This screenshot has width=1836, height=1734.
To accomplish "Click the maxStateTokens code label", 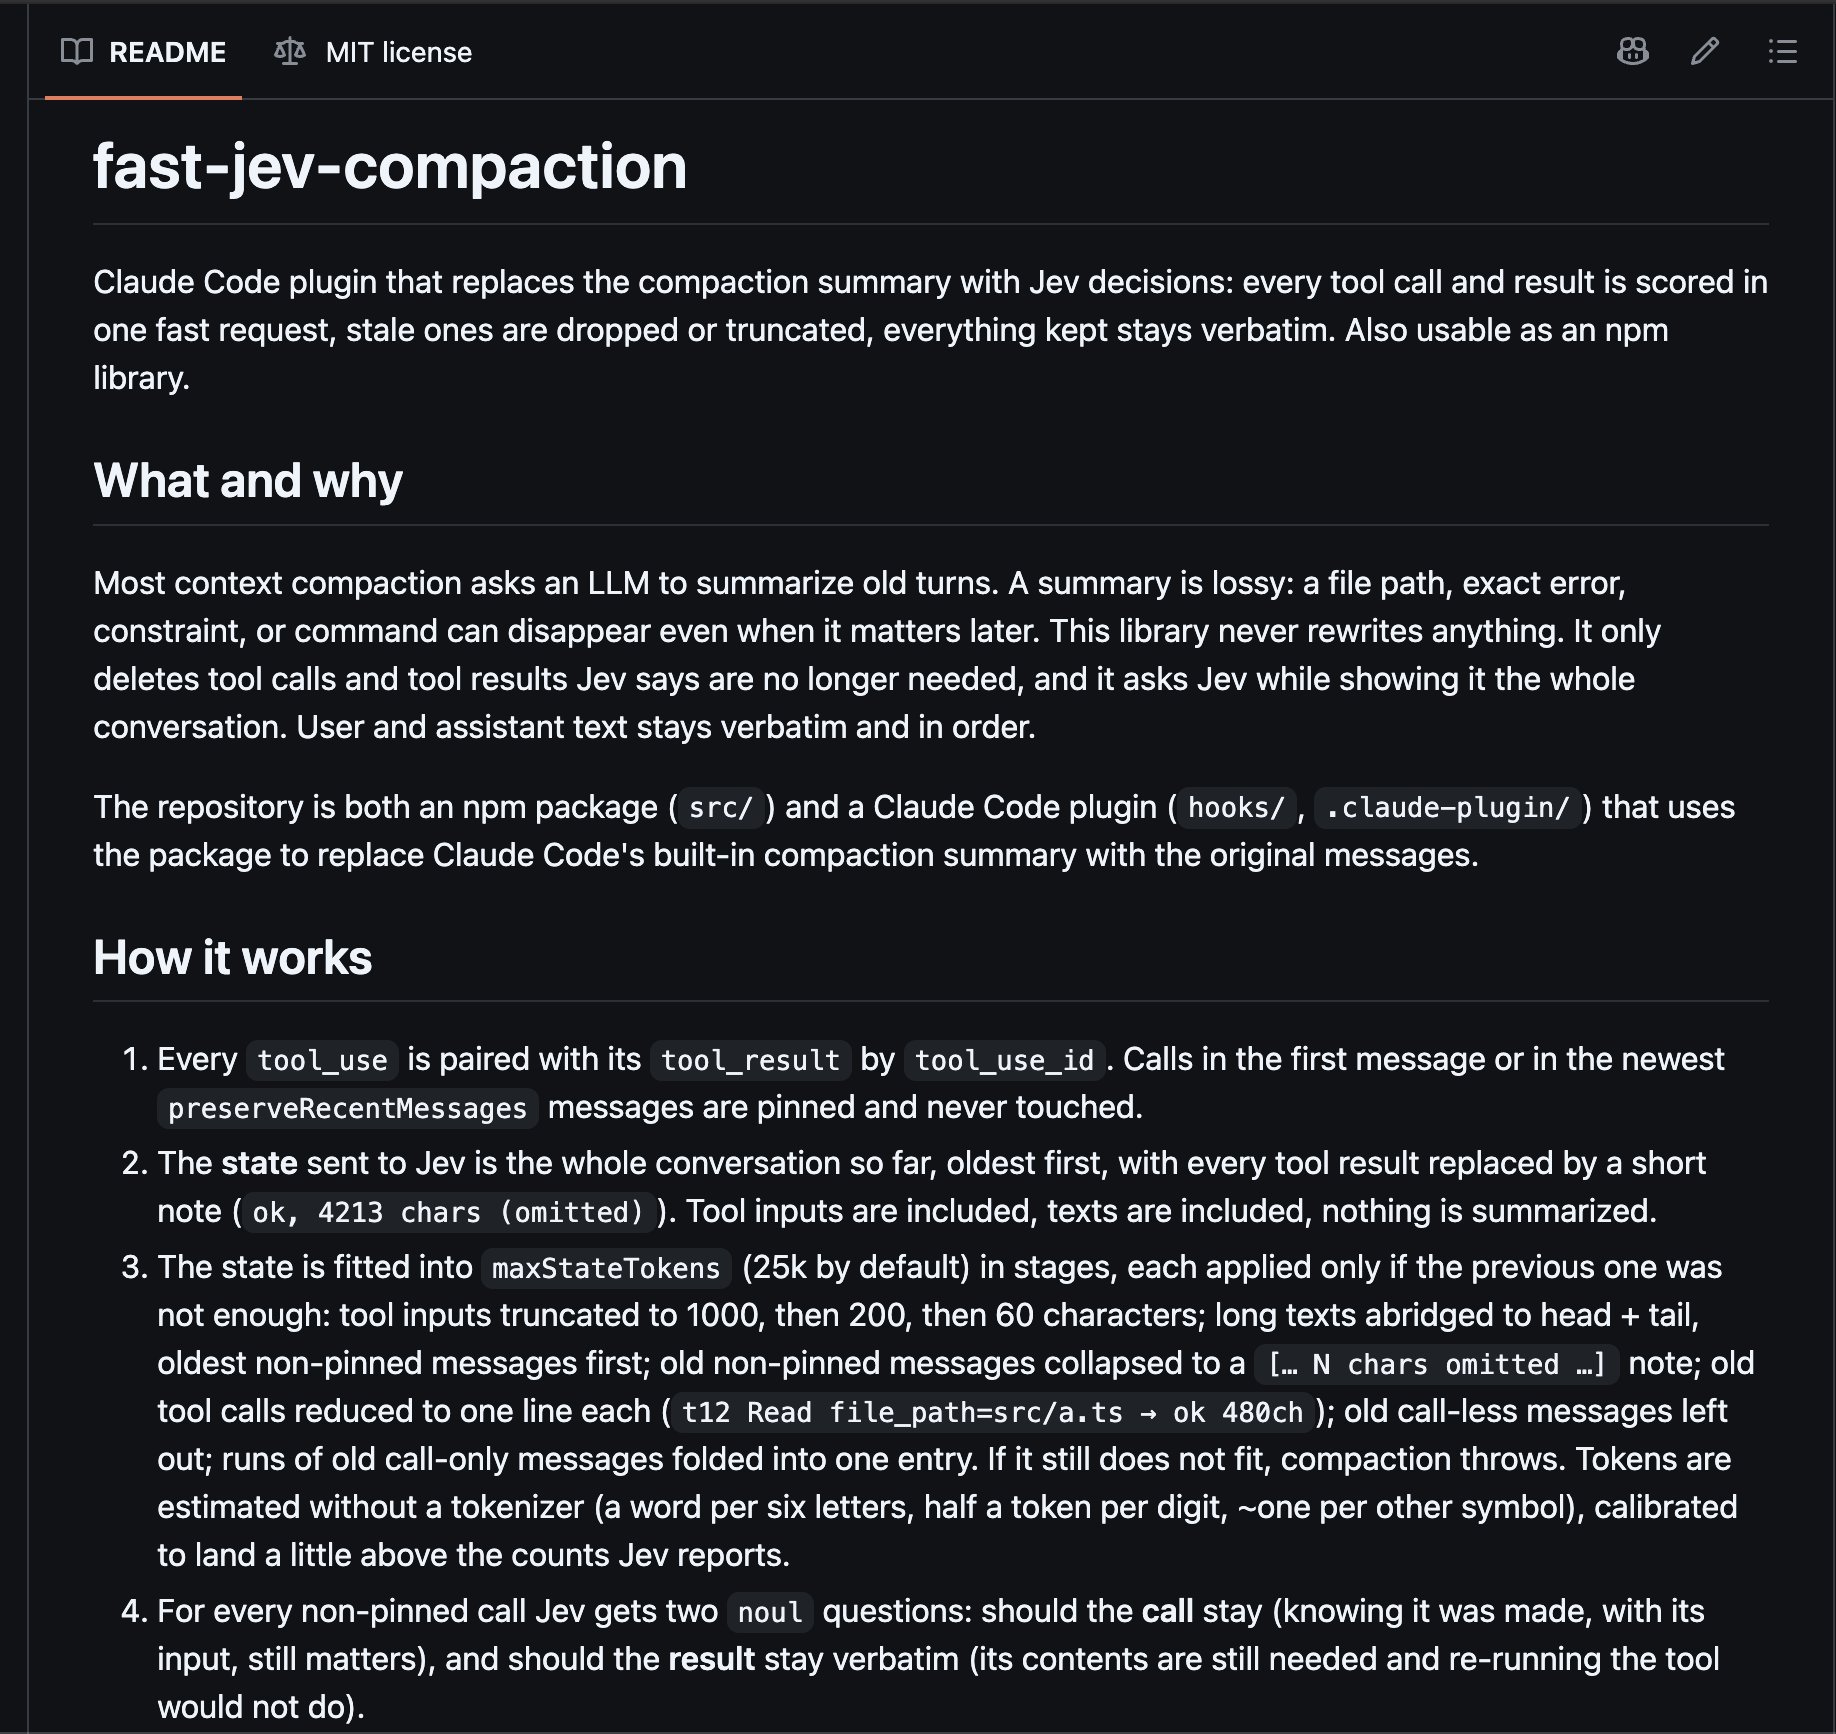I will point(606,1268).
